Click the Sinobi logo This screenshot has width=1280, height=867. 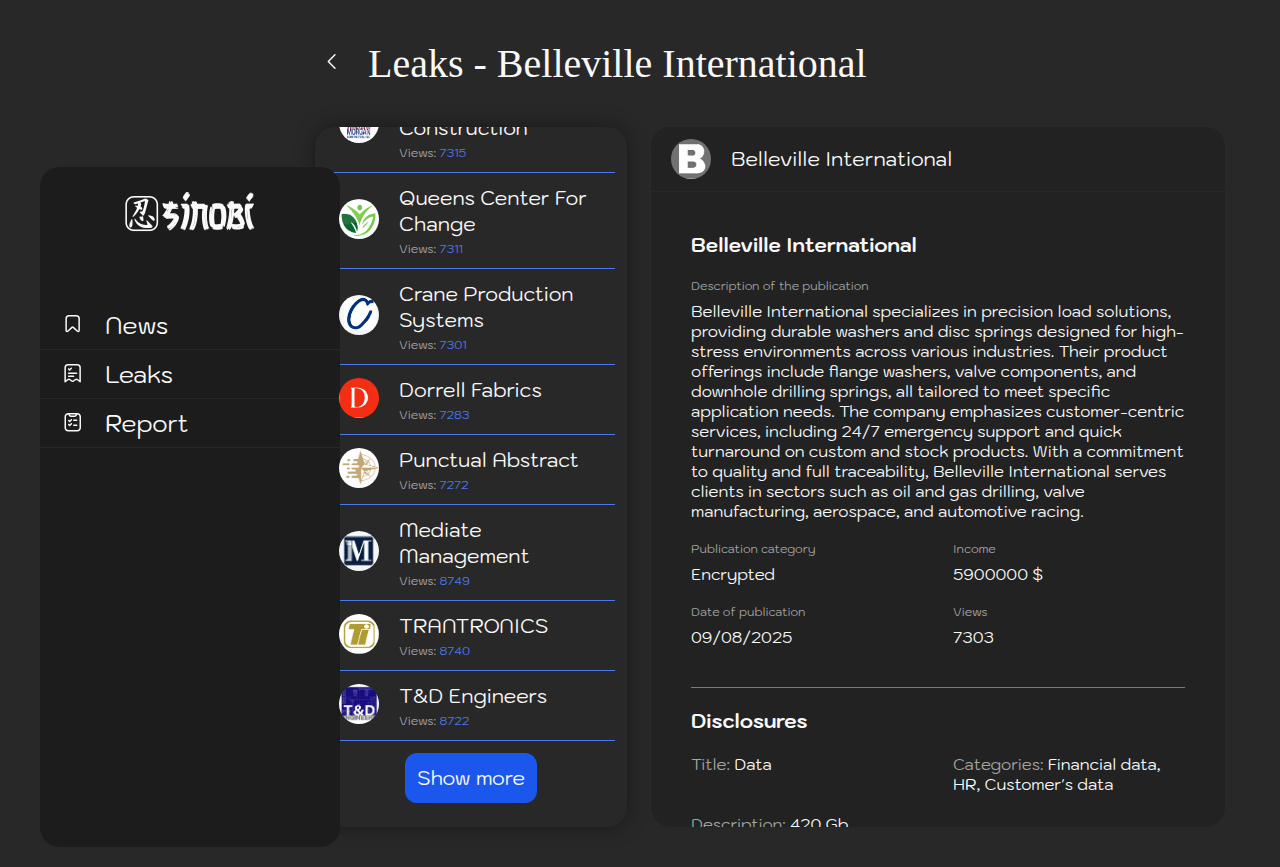(190, 213)
